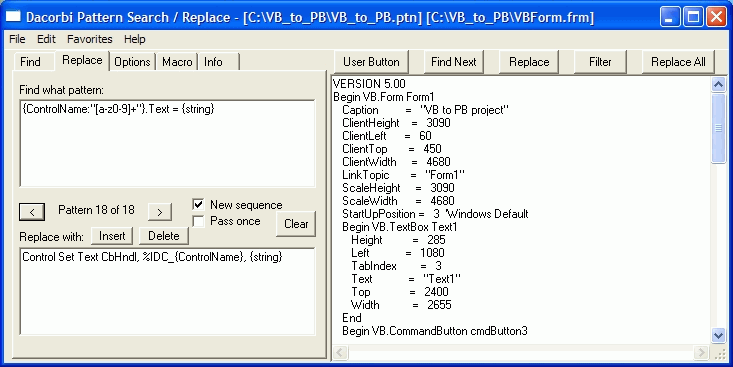733x367 pixels.
Task: Go to next pattern with right arrow
Action: 159,212
